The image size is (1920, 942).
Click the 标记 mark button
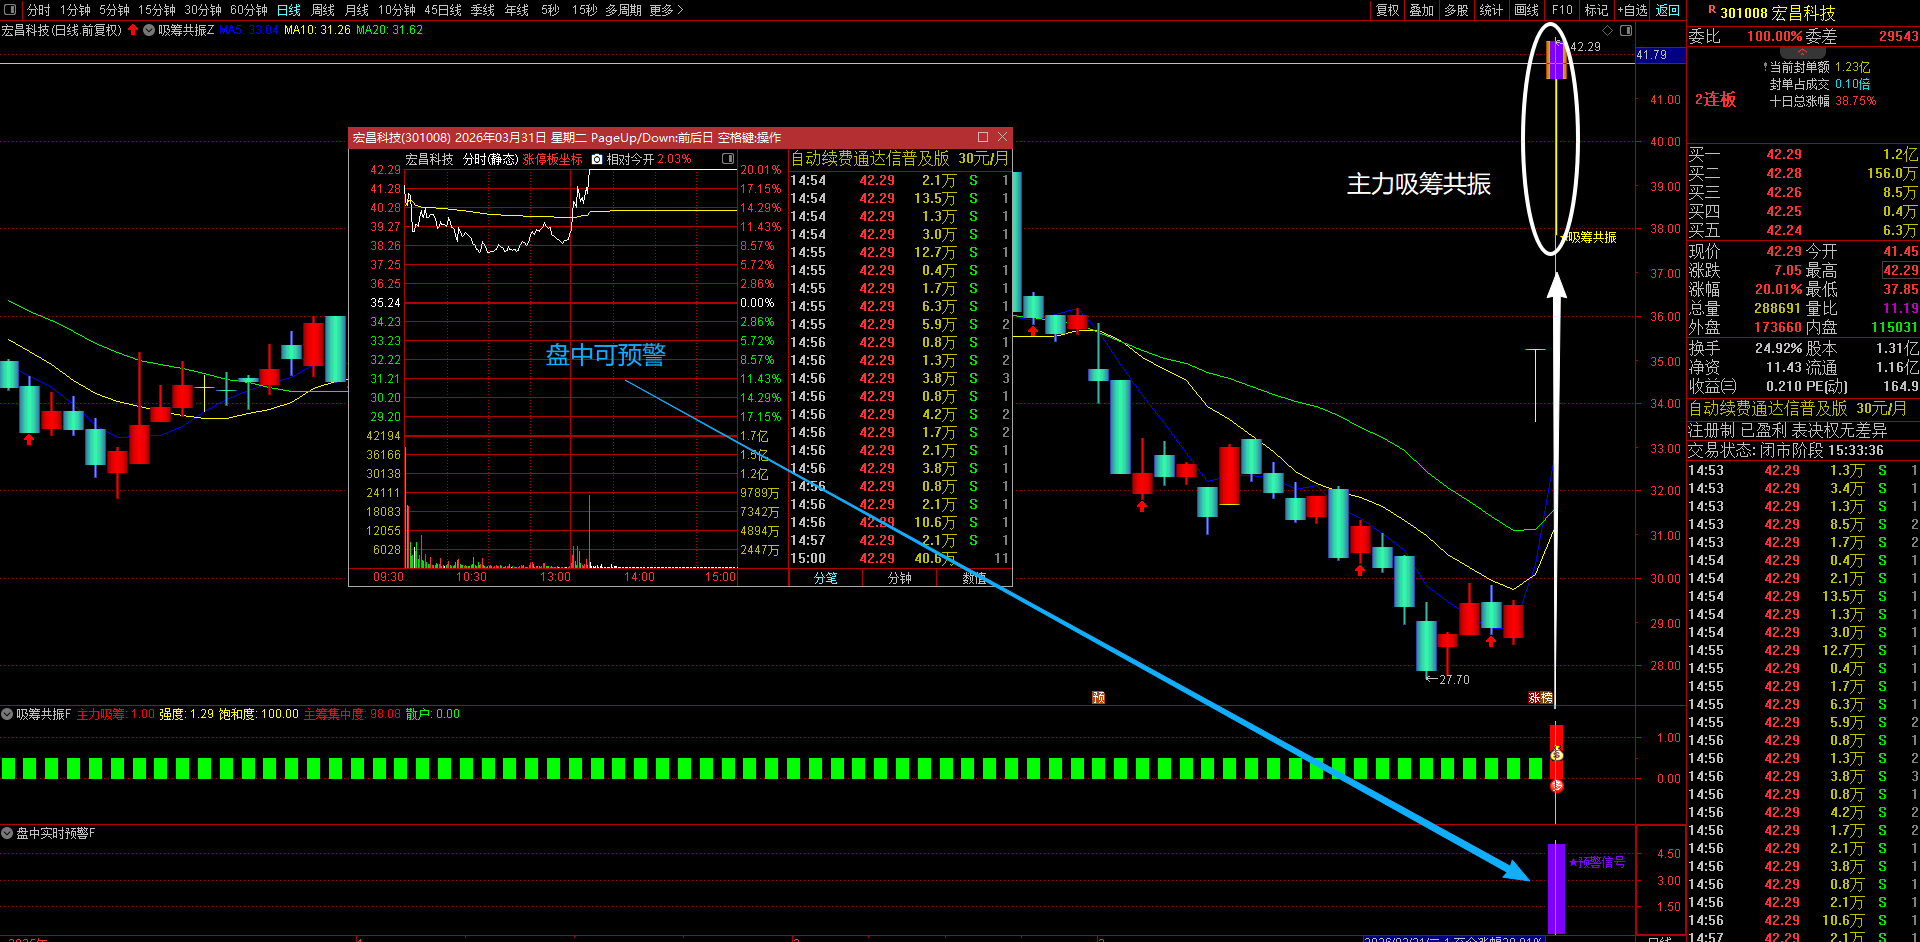pos(1597,10)
